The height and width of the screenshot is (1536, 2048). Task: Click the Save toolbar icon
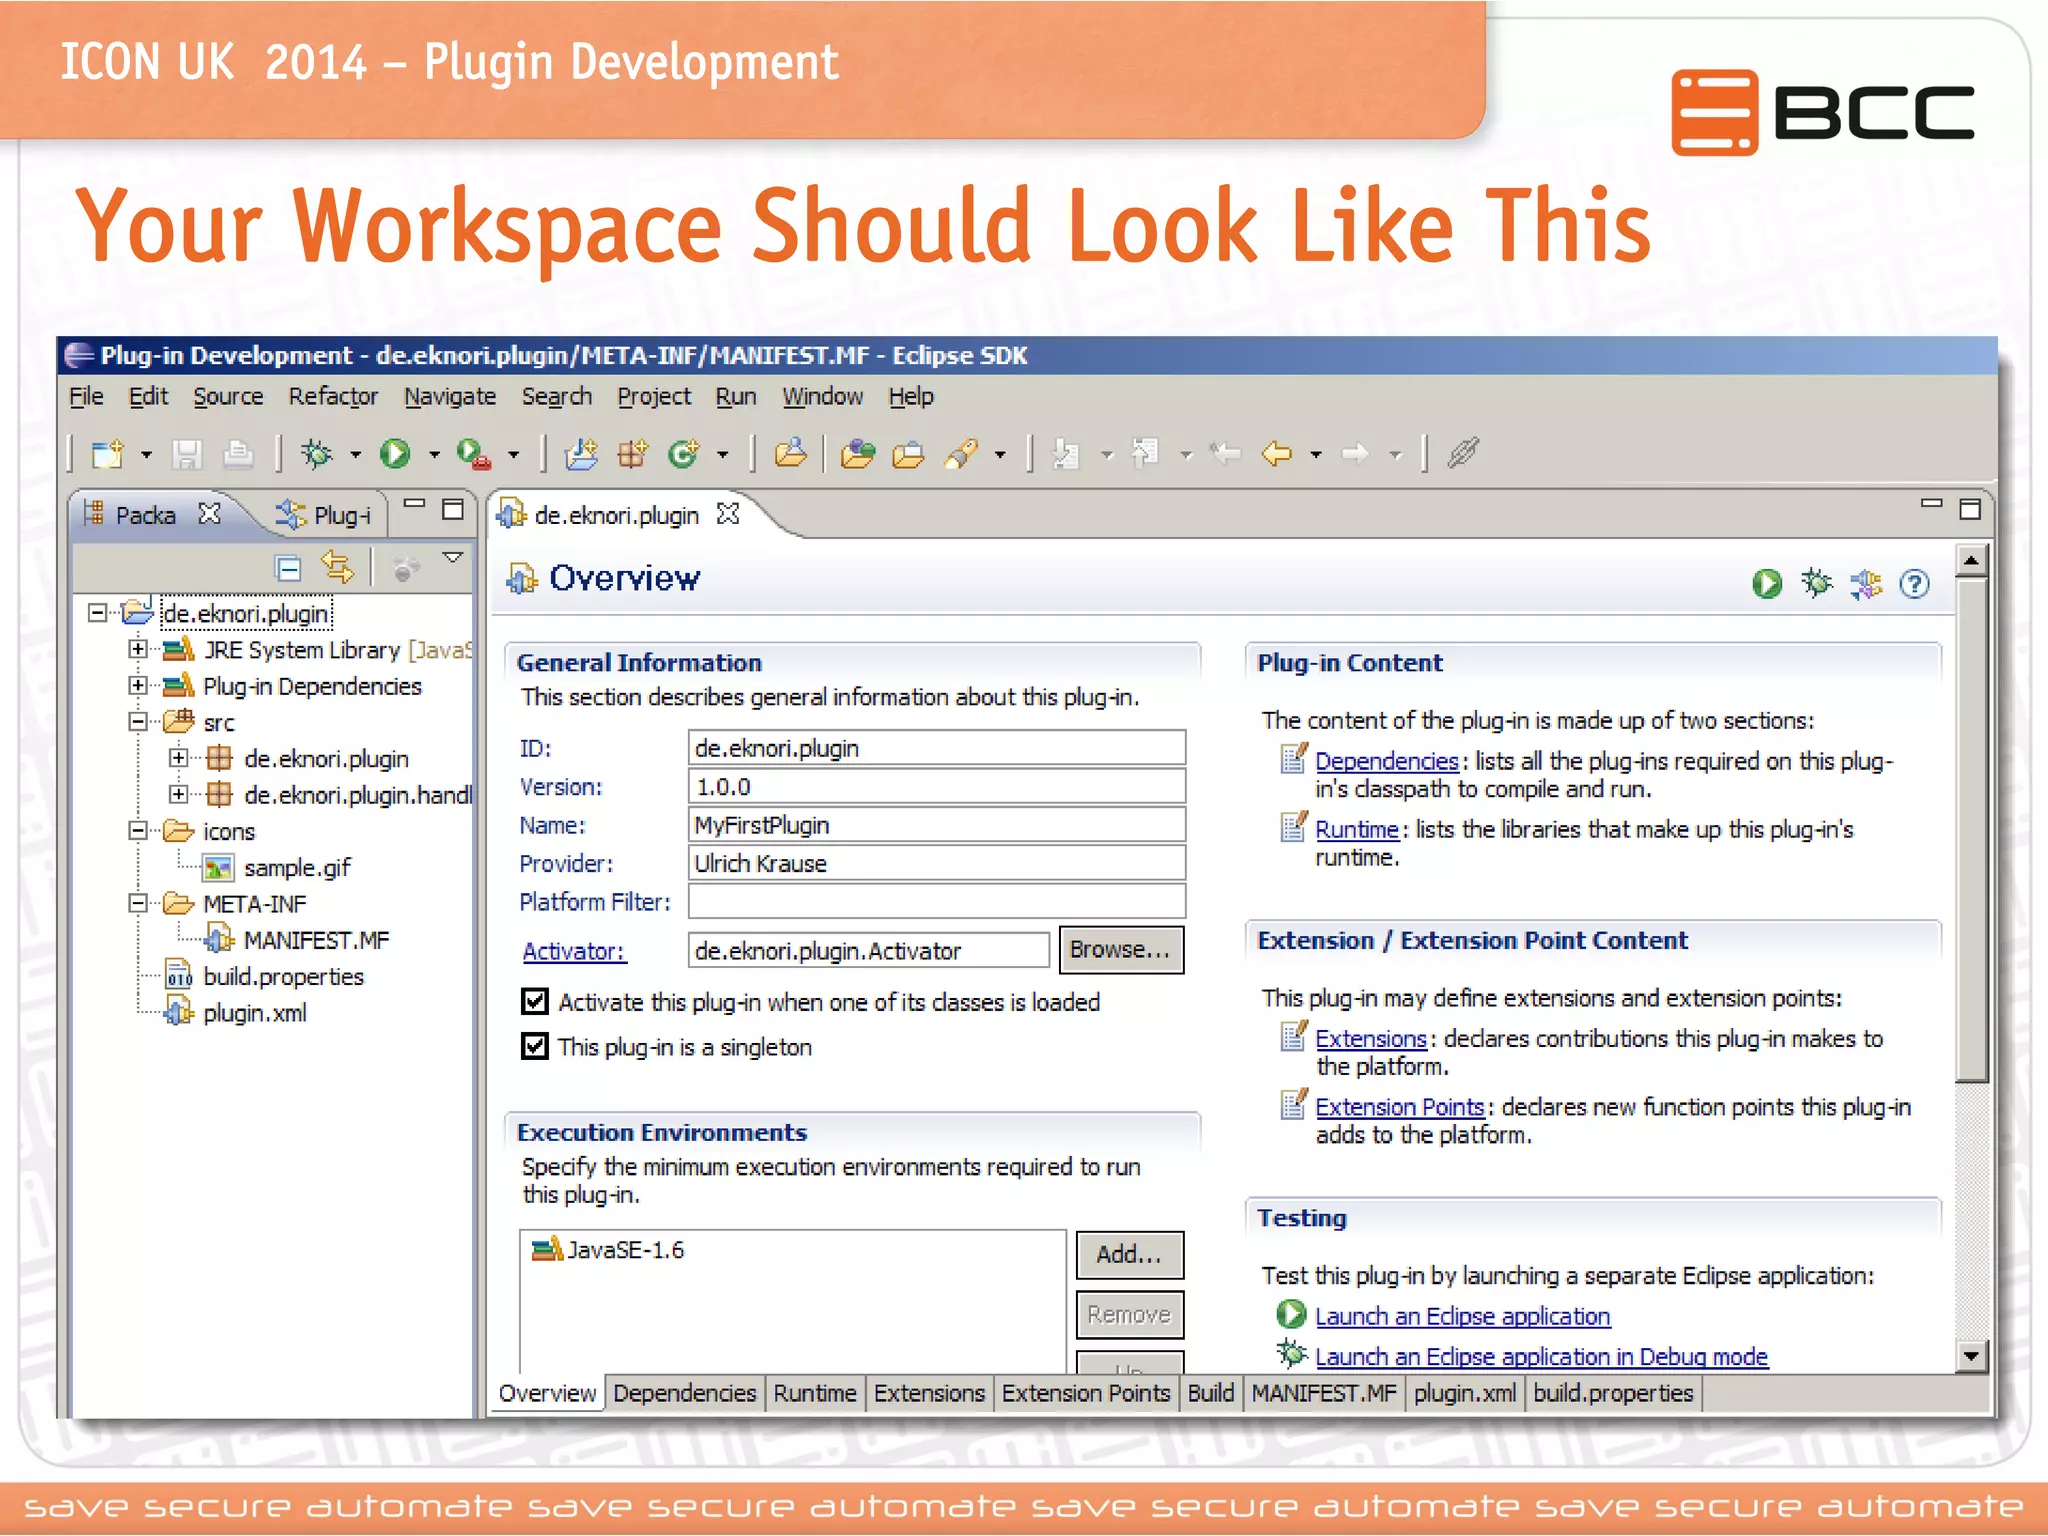(187, 454)
